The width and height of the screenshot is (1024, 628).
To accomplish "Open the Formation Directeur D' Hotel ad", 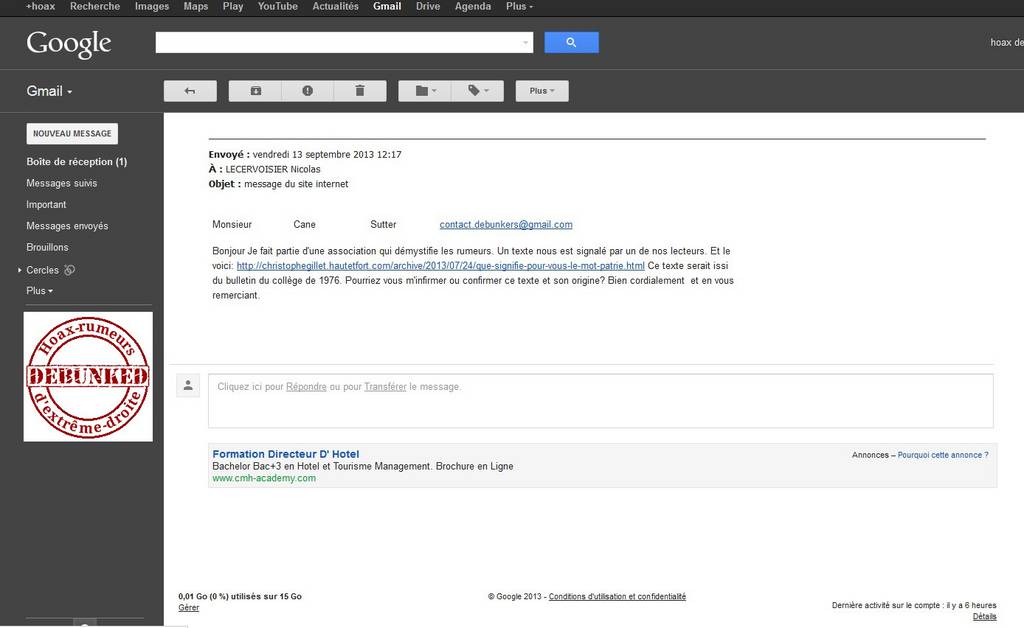I will click(x=286, y=454).
